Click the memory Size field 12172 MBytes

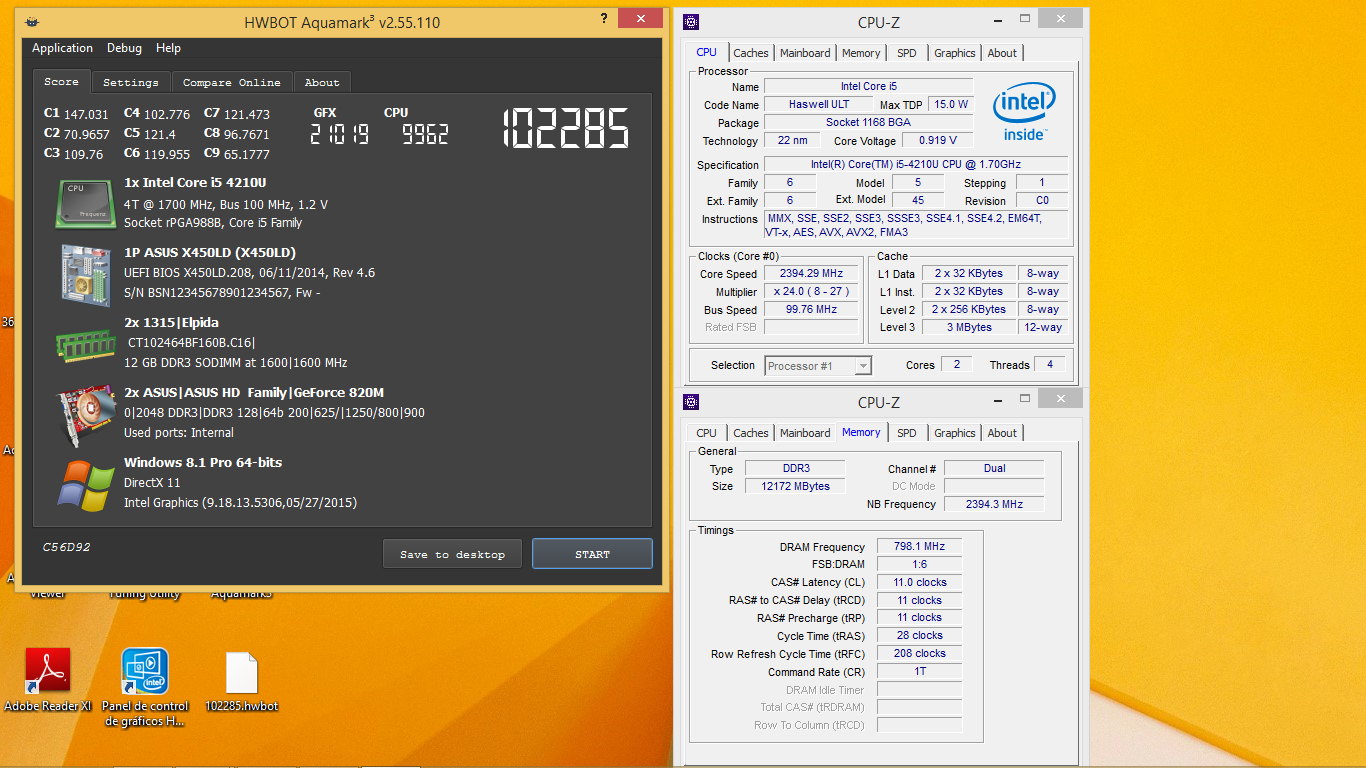pos(795,487)
